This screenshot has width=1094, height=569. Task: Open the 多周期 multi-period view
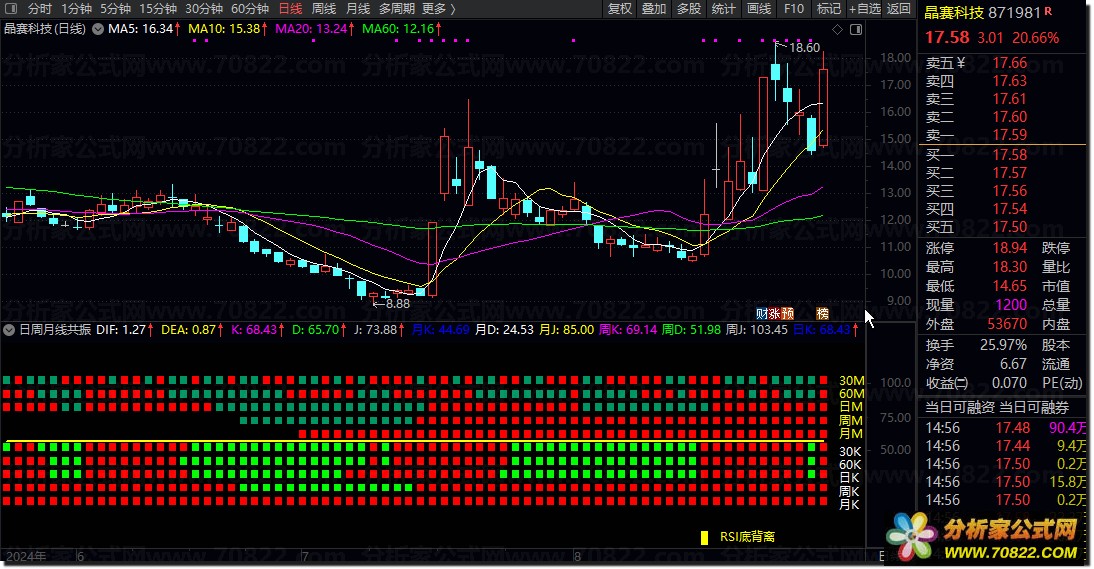click(397, 9)
